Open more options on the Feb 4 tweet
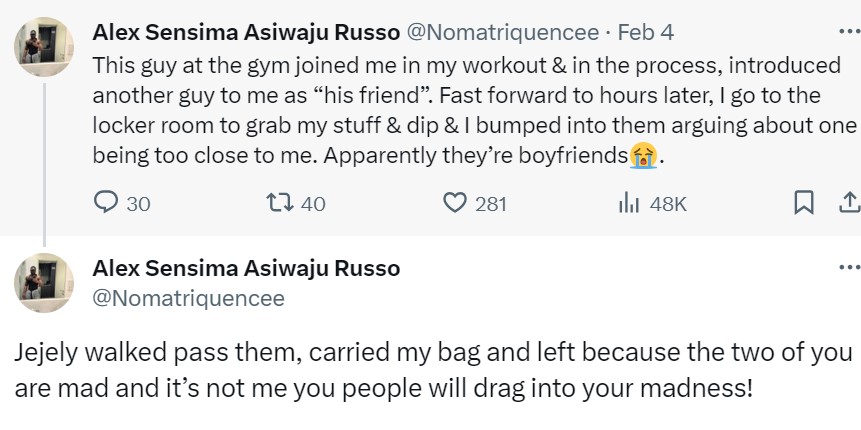Viewport: 861px width, 430px height. (x=849, y=31)
